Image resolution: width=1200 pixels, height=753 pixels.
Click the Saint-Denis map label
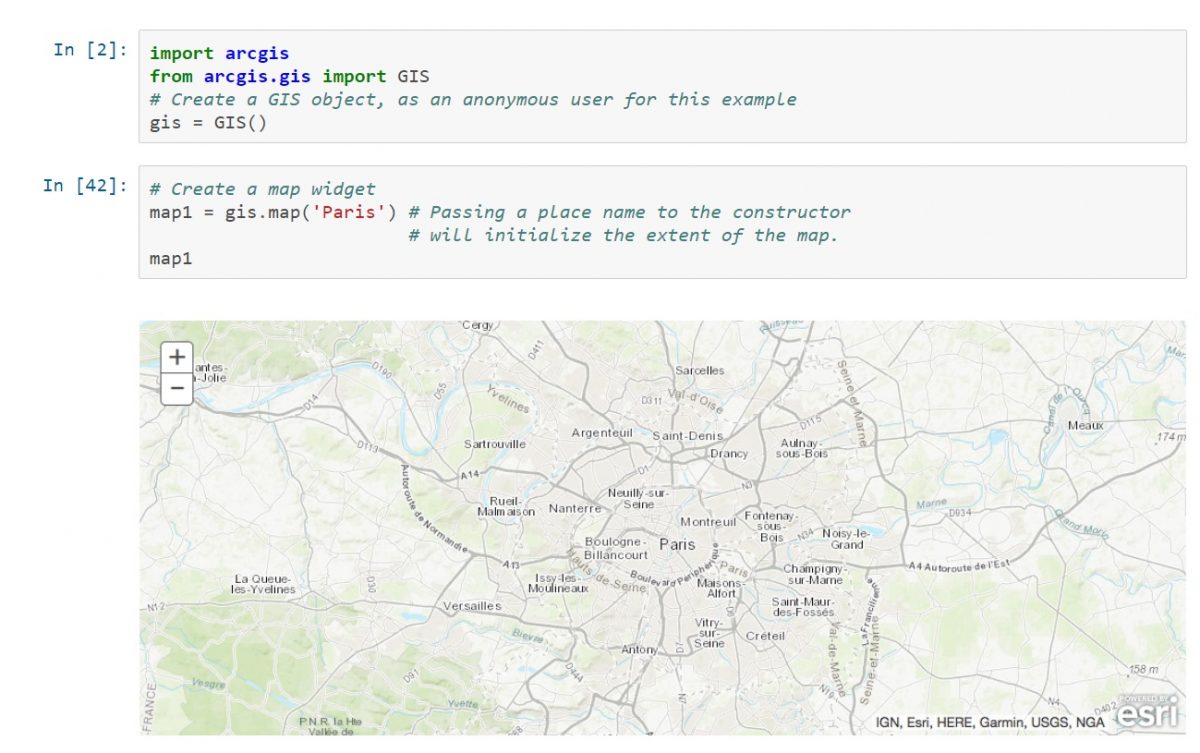point(686,436)
